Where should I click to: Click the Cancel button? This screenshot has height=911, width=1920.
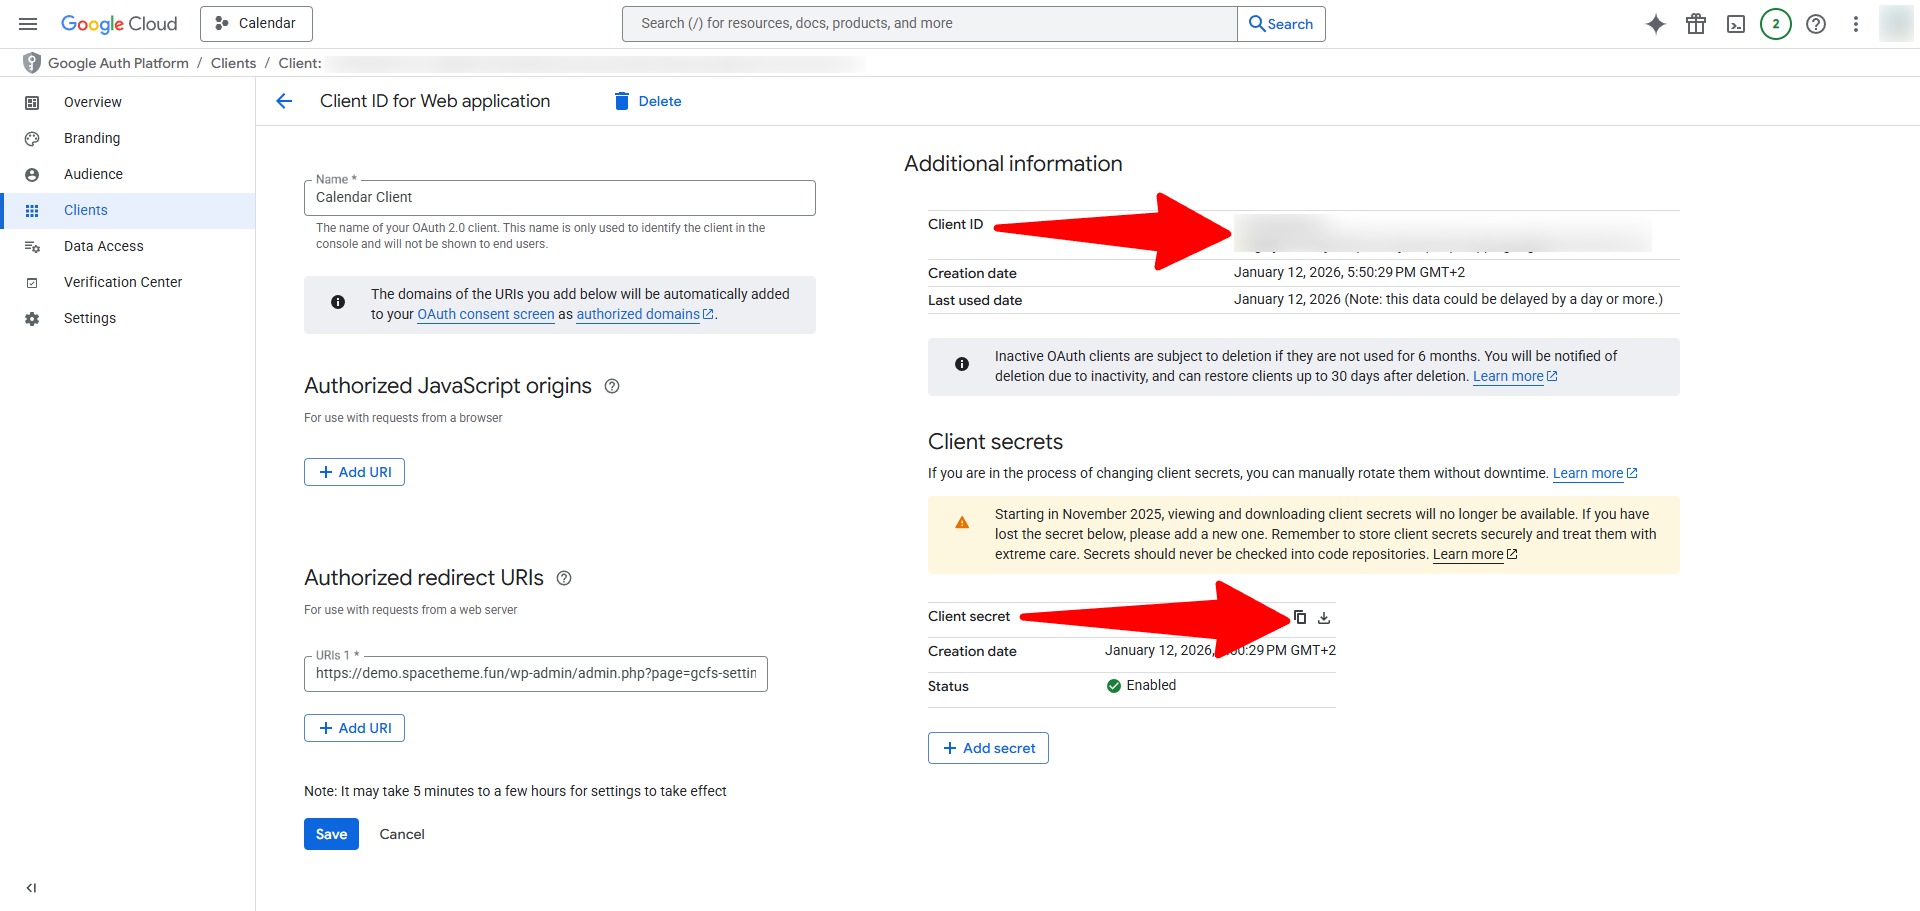pyautogui.click(x=402, y=834)
